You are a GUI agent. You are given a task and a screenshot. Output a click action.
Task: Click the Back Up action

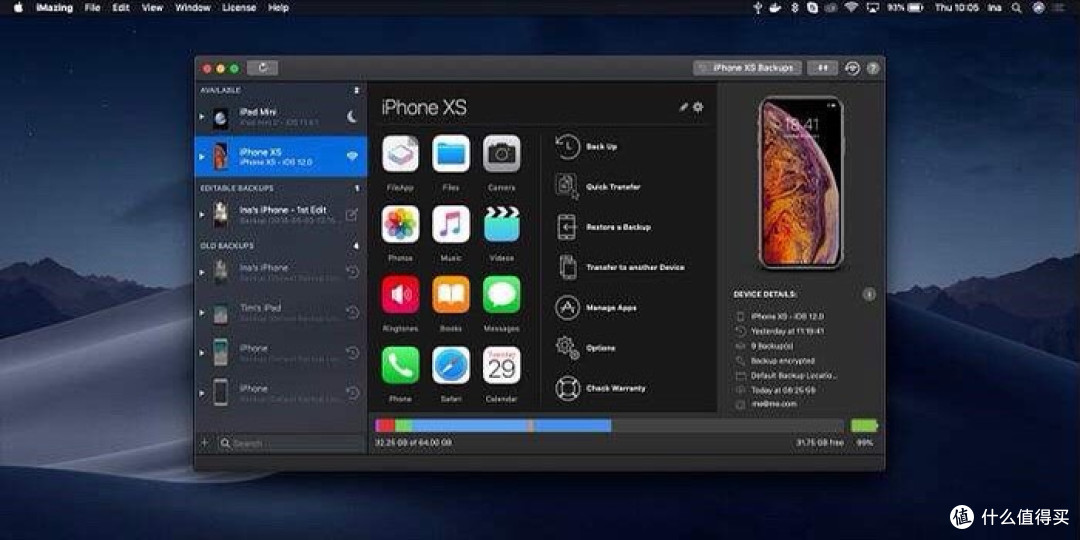(x=587, y=147)
